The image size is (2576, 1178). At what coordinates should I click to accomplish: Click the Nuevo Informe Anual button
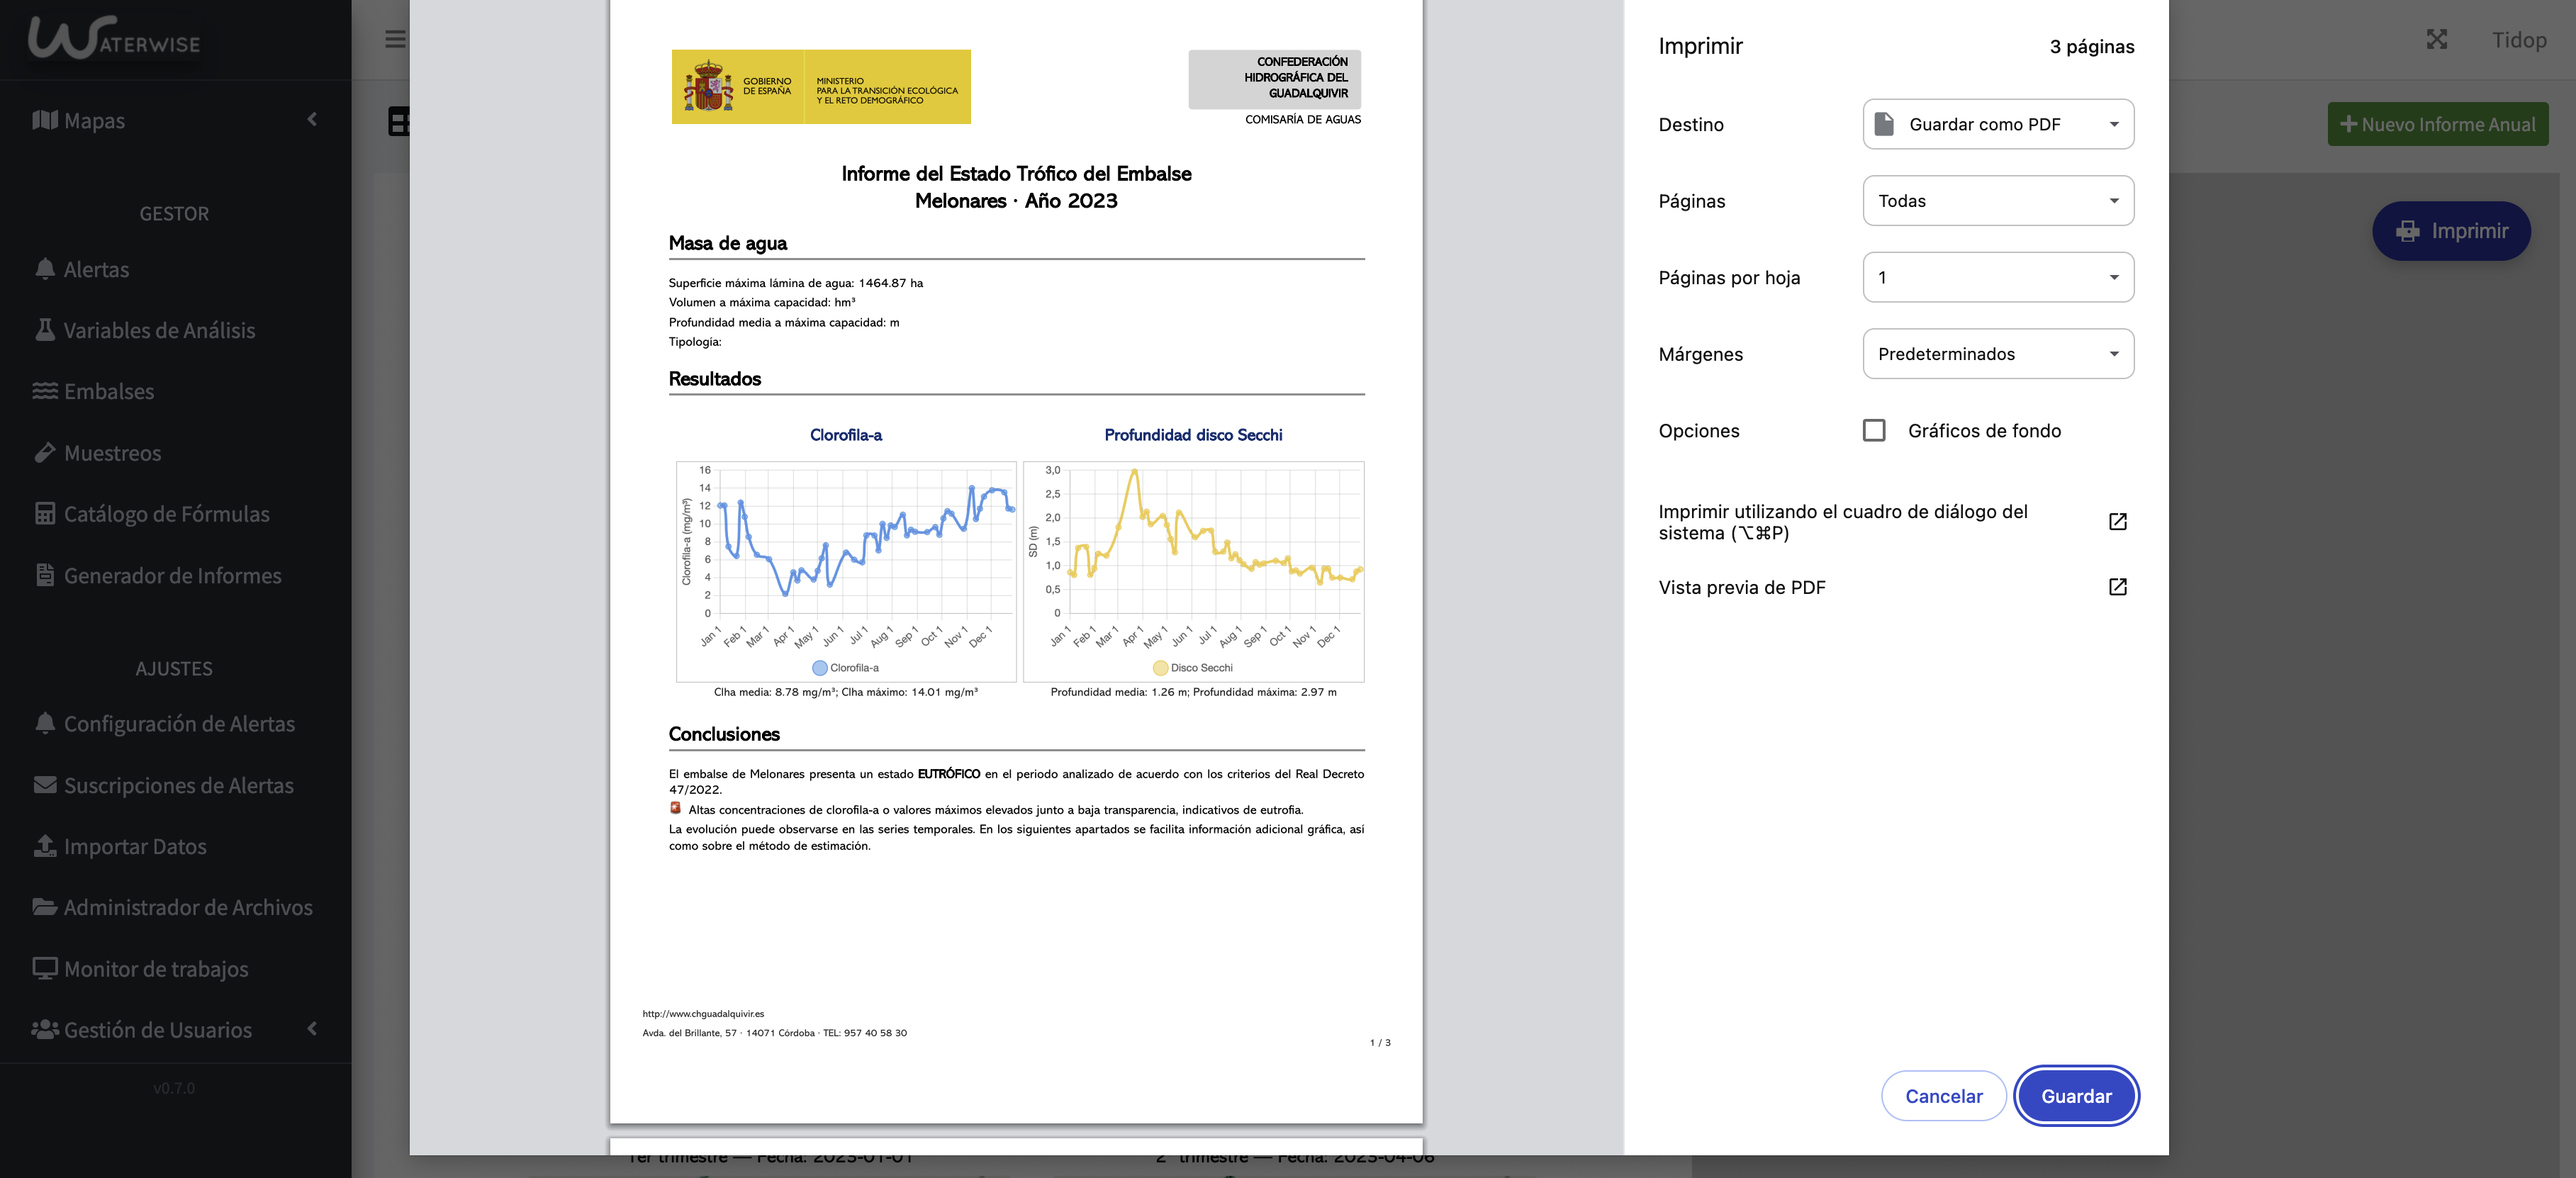tap(2438, 124)
